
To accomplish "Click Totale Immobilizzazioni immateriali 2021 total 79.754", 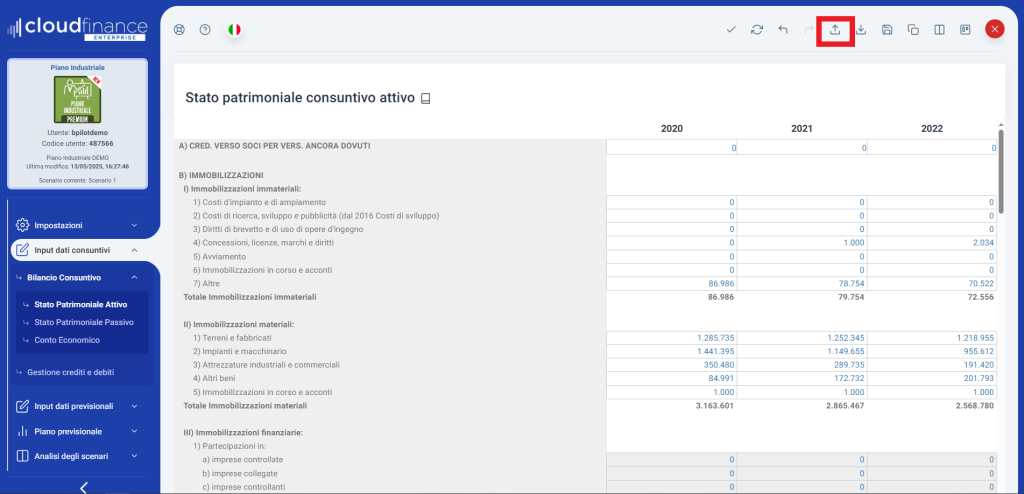I will pos(853,297).
